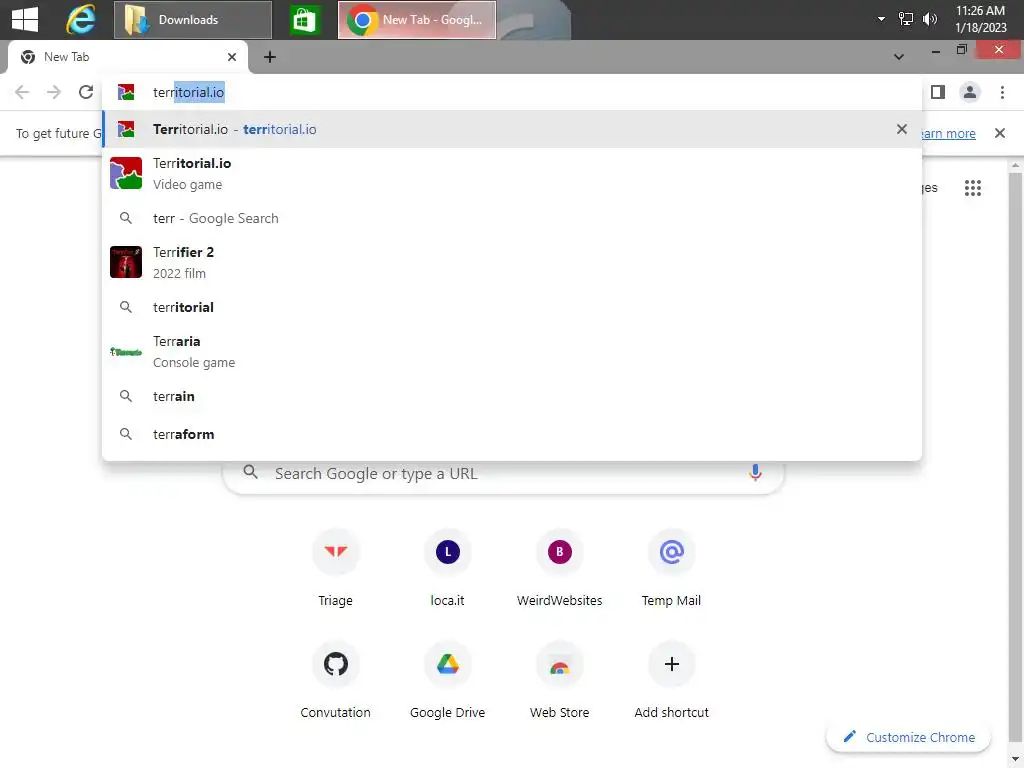Open the Web Store shortcut
This screenshot has width=1024, height=768.
click(560, 680)
